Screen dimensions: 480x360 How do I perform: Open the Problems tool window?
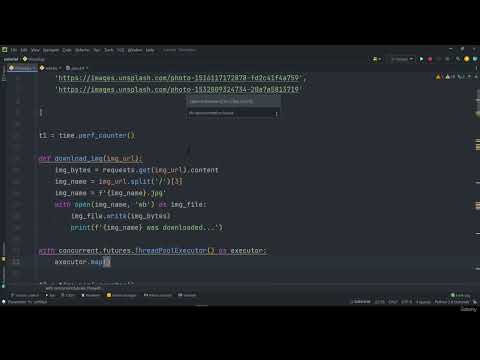click(x=91, y=295)
